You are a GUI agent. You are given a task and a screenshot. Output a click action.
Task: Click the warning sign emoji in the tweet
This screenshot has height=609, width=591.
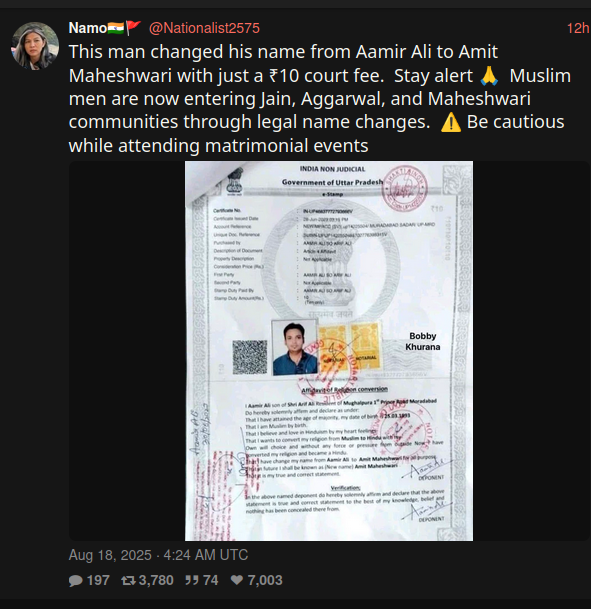(451, 123)
